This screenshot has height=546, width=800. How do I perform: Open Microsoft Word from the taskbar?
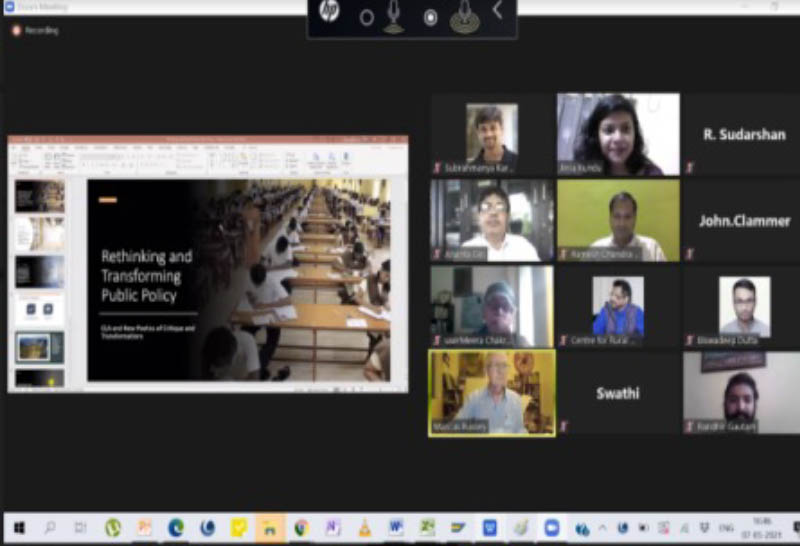tap(396, 527)
